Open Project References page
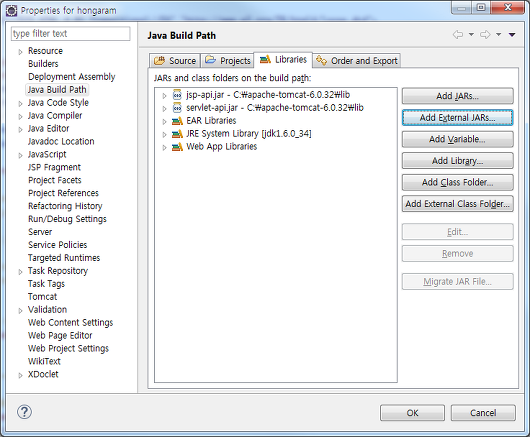Image resolution: width=530 pixels, height=437 pixels. pos(64,193)
